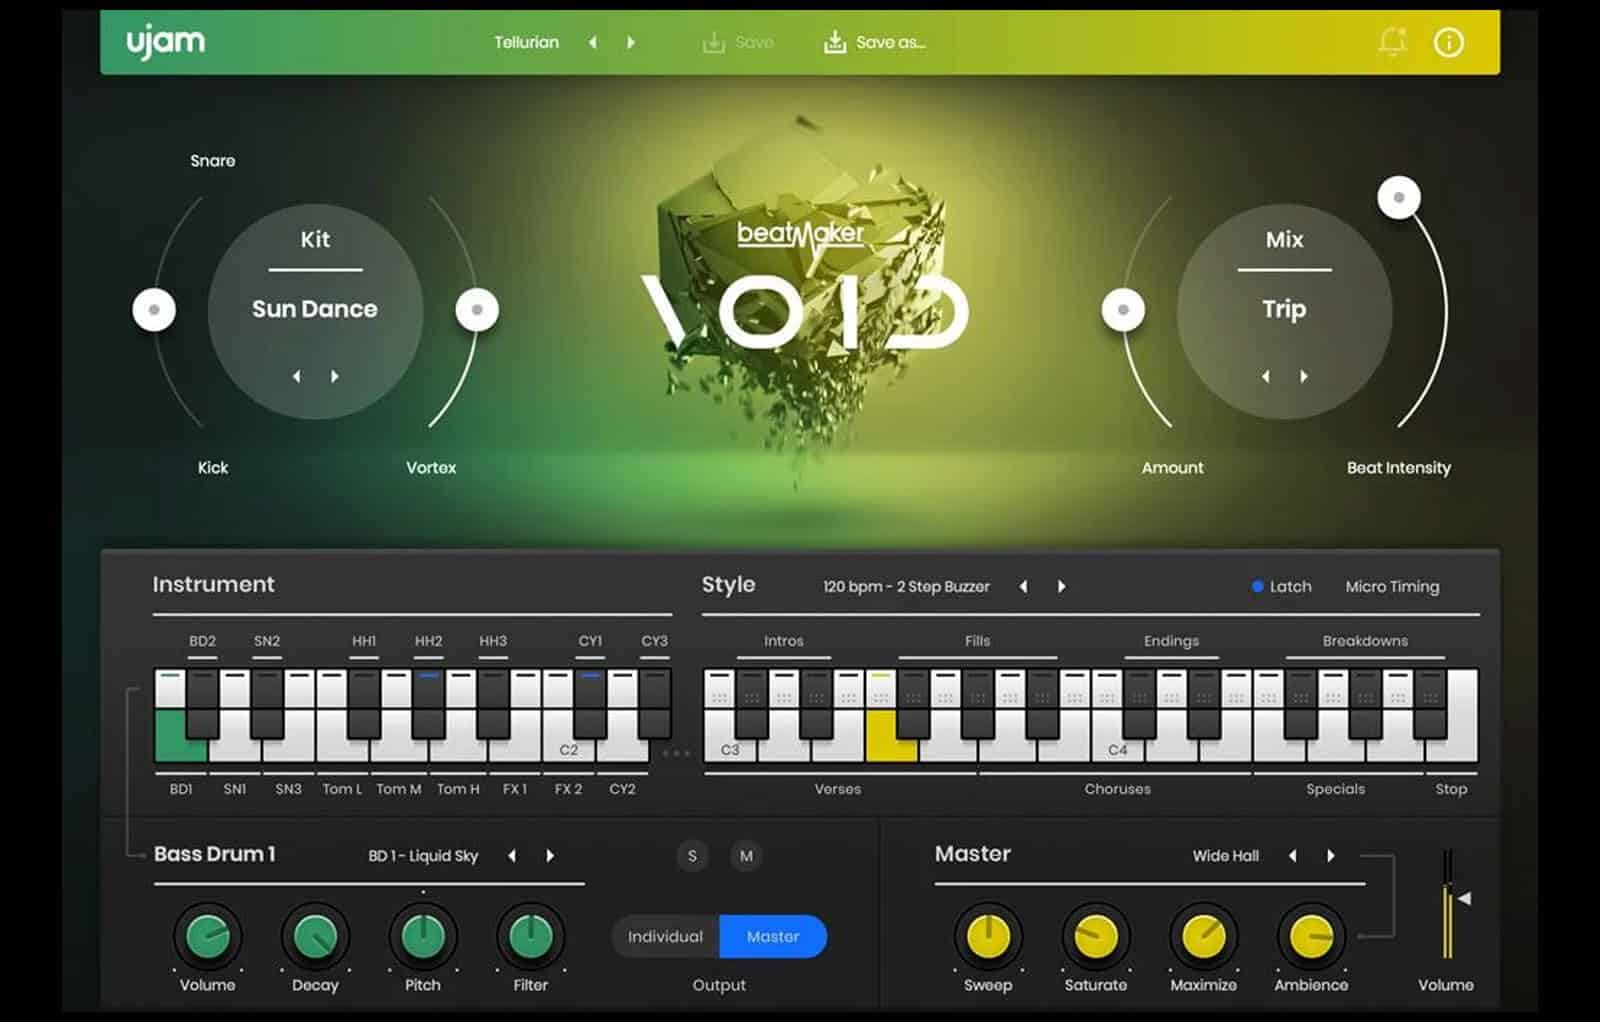This screenshot has height=1022, width=1600.
Task: Click the C3 key on style keyboard
Action: pos(730,750)
